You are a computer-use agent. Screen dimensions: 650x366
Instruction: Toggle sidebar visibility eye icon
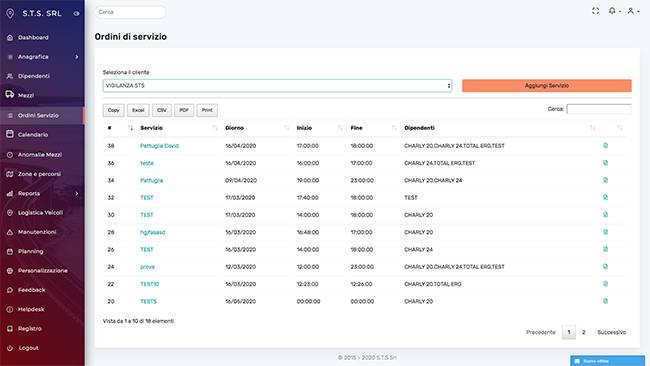click(x=76, y=13)
